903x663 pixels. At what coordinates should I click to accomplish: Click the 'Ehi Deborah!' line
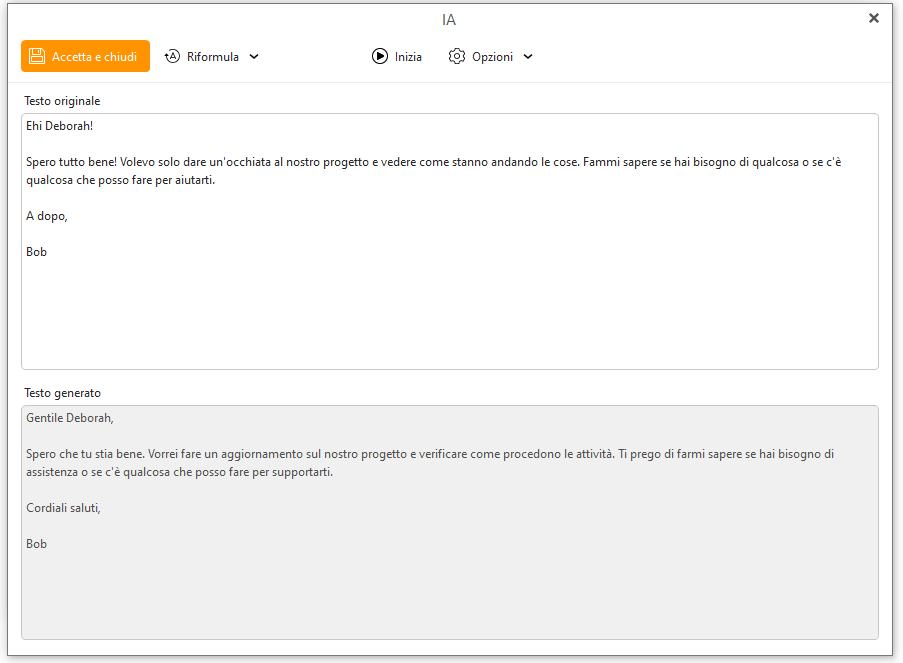point(59,126)
